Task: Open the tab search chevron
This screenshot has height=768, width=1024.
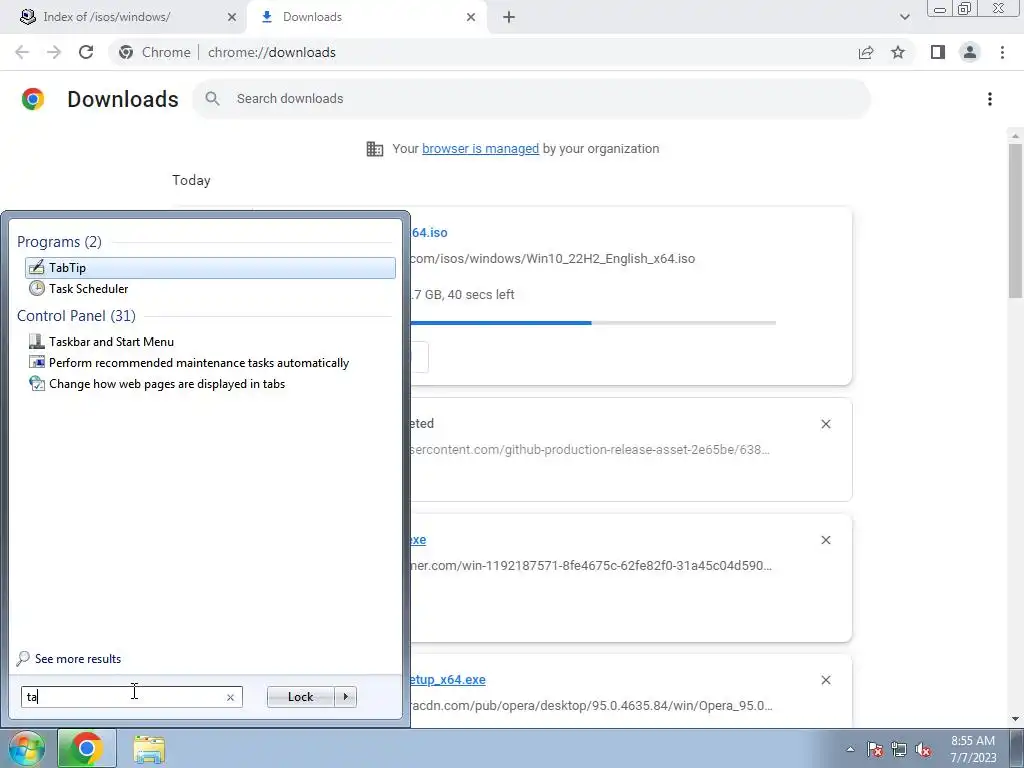Action: click(904, 17)
